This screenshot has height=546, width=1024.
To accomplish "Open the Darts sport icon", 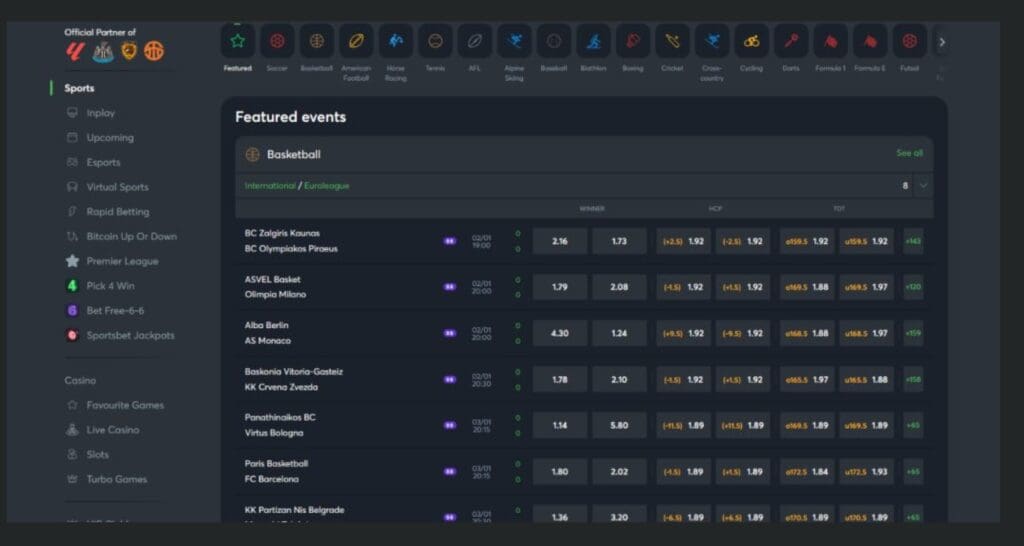I will point(791,41).
